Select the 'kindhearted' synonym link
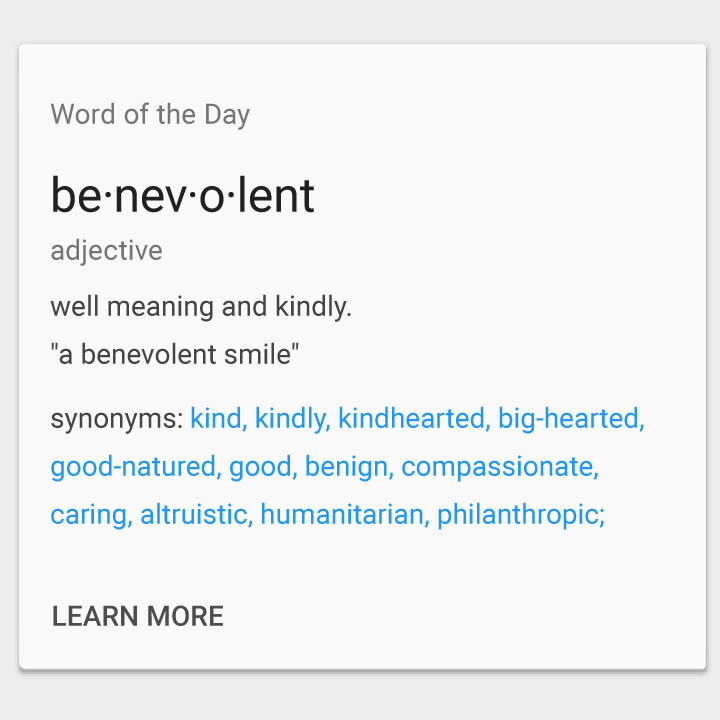 tap(411, 418)
